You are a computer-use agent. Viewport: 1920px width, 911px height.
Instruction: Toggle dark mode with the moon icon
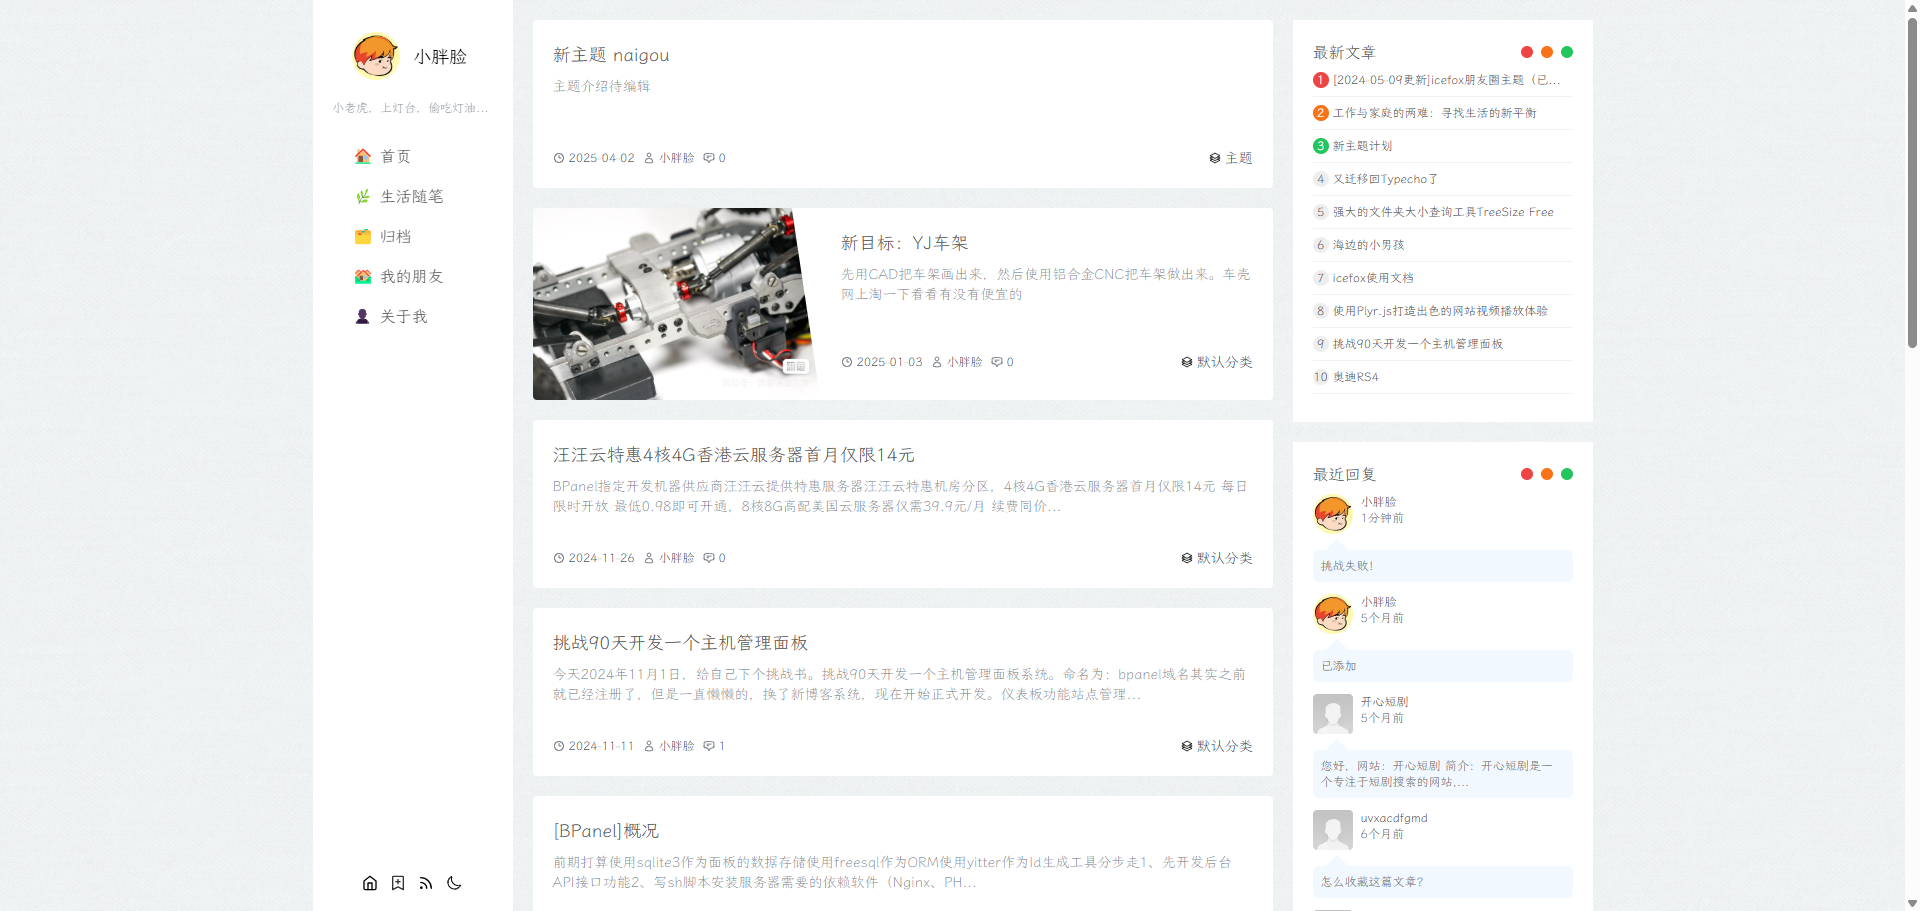tap(455, 883)
